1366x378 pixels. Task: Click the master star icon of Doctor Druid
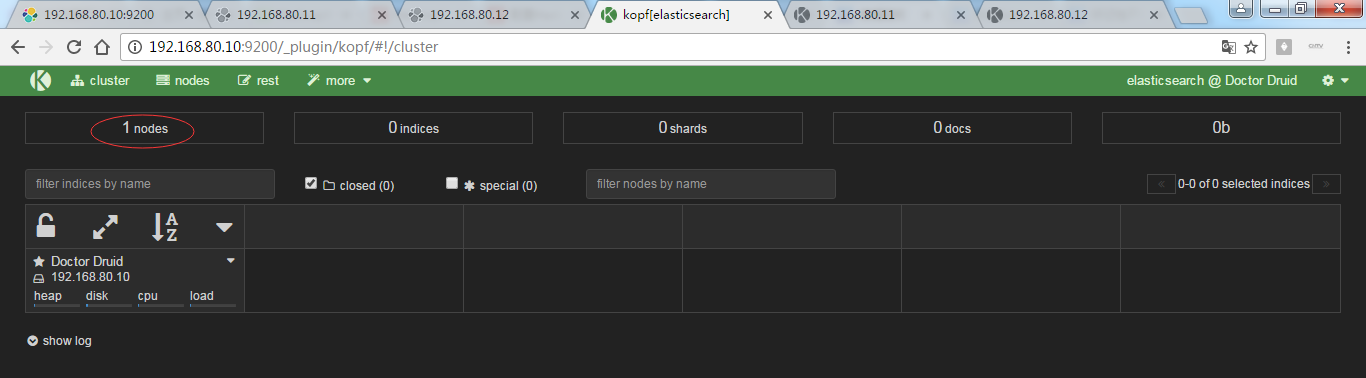coord(39,261)
